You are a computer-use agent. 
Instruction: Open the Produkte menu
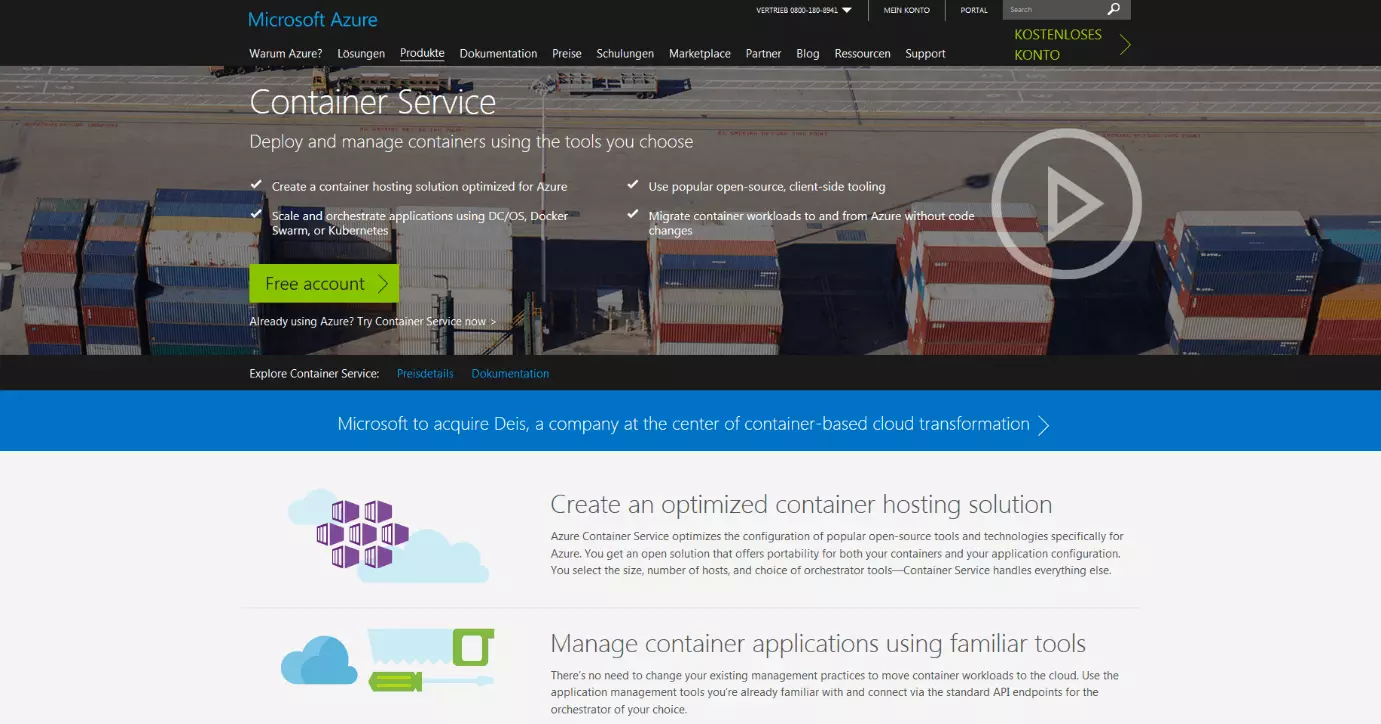[x=422, y=53]
